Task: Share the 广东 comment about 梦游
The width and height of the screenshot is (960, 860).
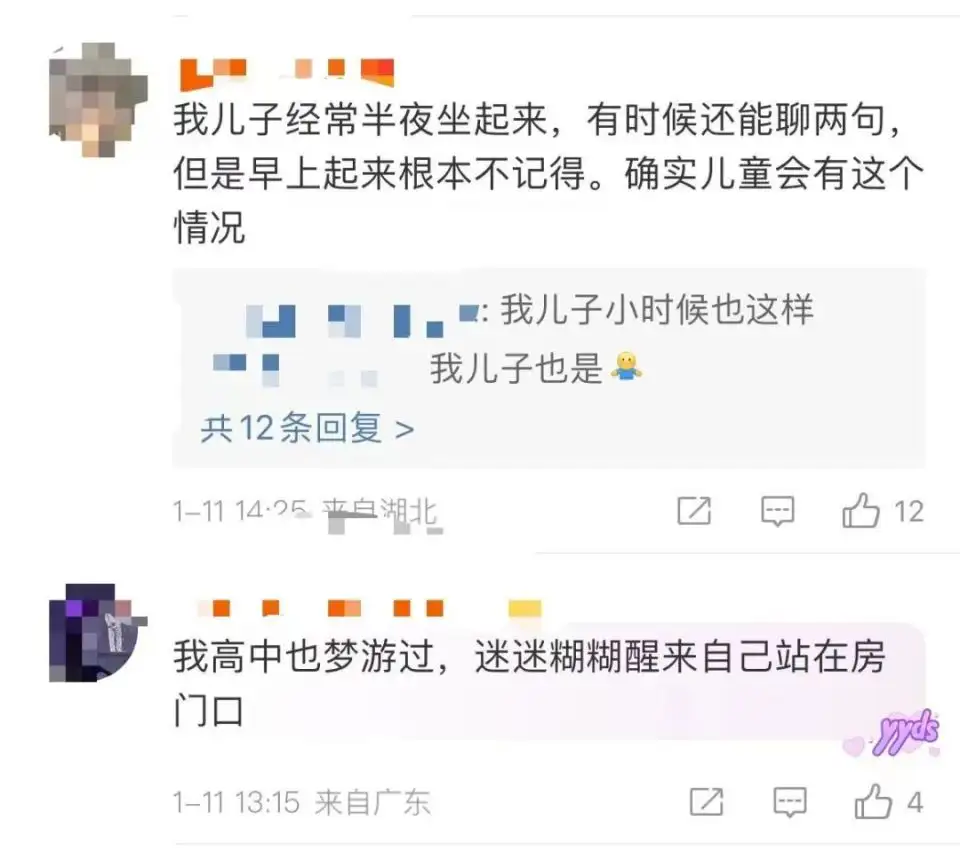Action: pyautogui.click(x=707, y=802)
